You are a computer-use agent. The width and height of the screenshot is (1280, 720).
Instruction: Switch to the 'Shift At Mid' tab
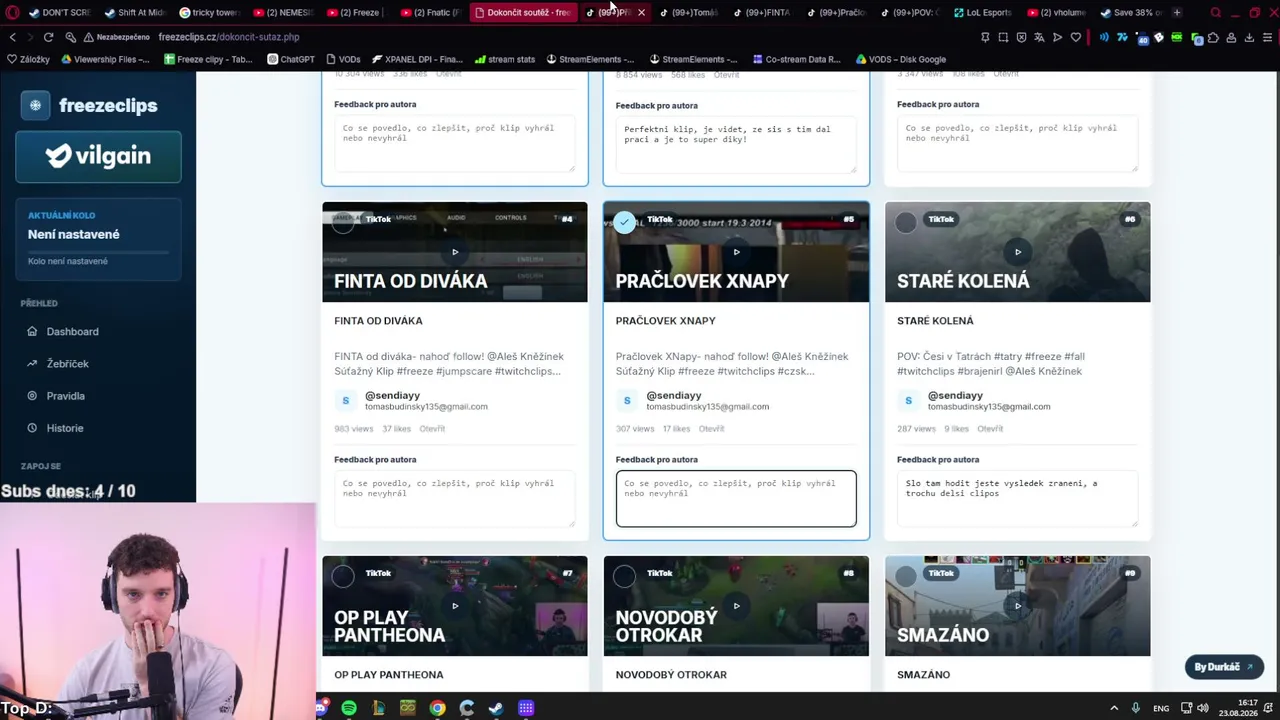135,13
